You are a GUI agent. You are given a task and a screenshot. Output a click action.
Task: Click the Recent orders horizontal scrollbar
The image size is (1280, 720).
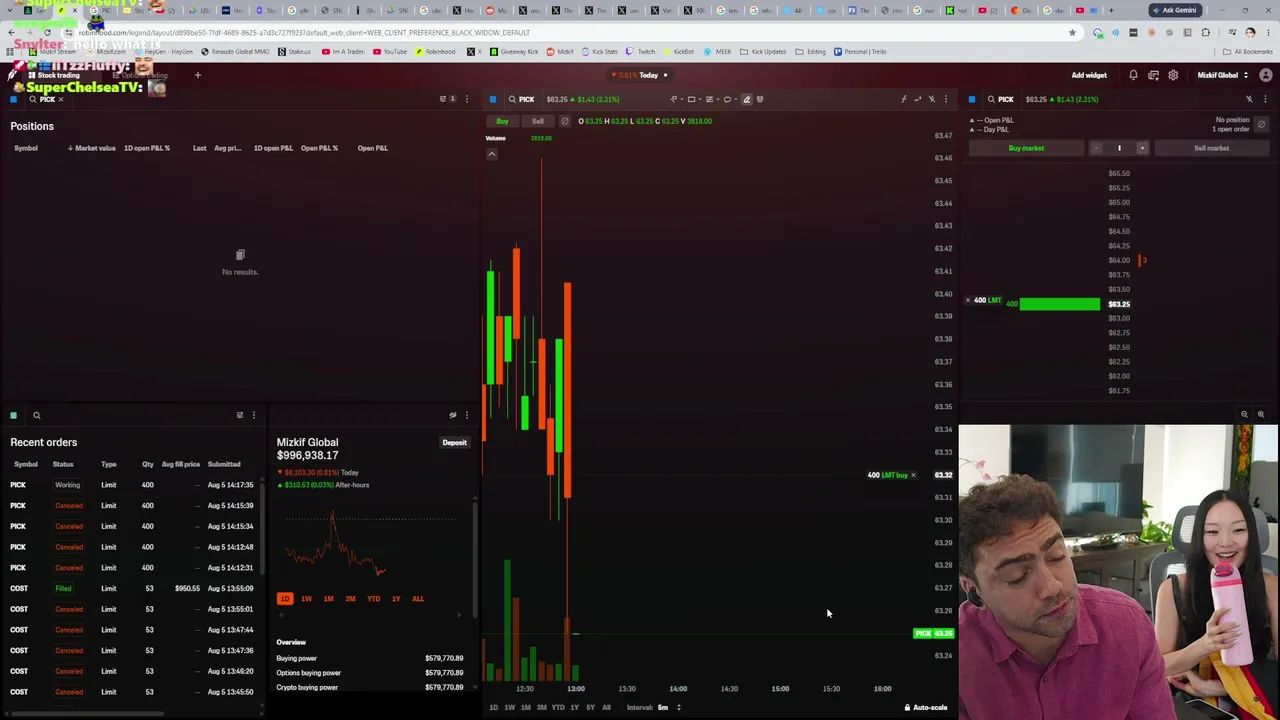(x=85, y=714)
